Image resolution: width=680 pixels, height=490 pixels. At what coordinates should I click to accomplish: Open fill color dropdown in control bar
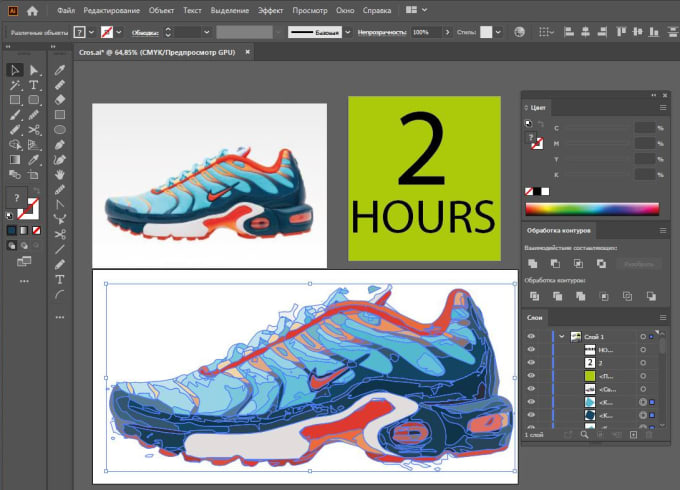click(91, 32)
